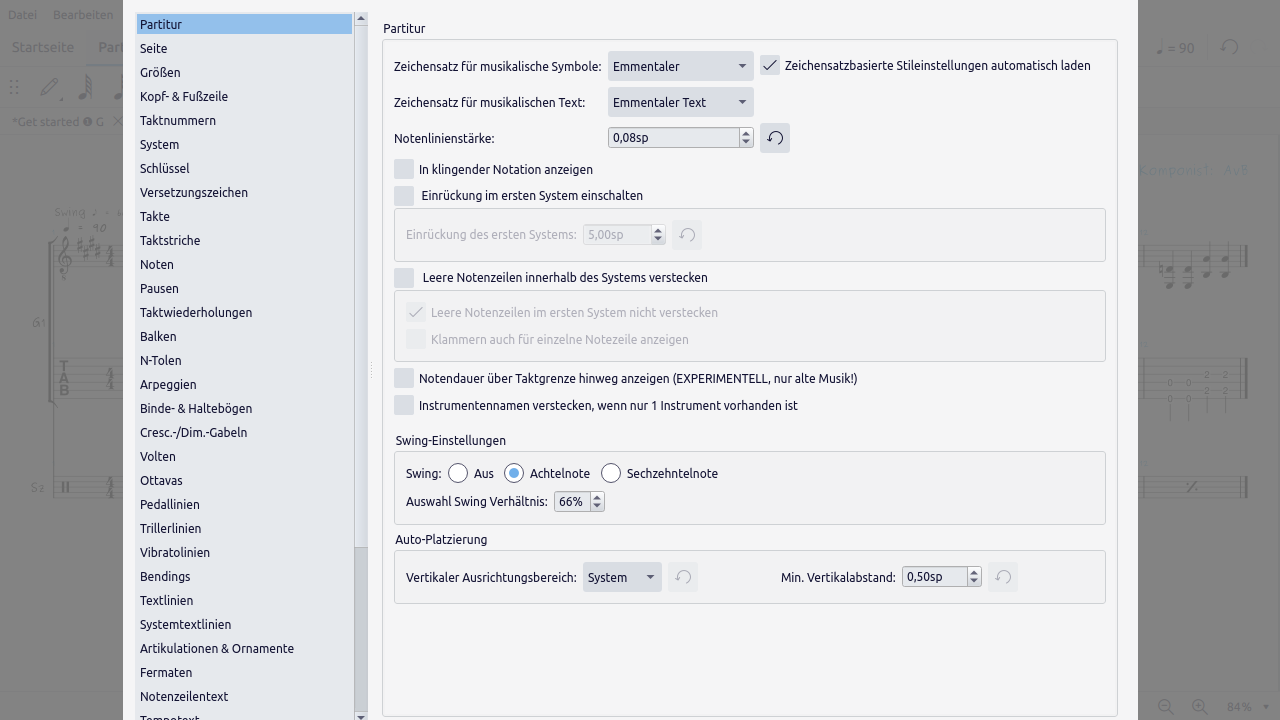
Task: Open the Schlüssel settings page
Action: point(165,169)
